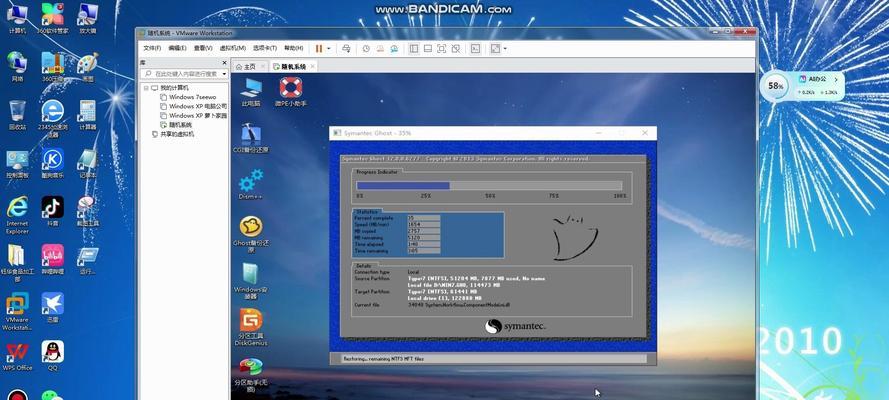Open the snapshot manager toolbar icon
Screen dimensions: 889x400
point(394,49)
